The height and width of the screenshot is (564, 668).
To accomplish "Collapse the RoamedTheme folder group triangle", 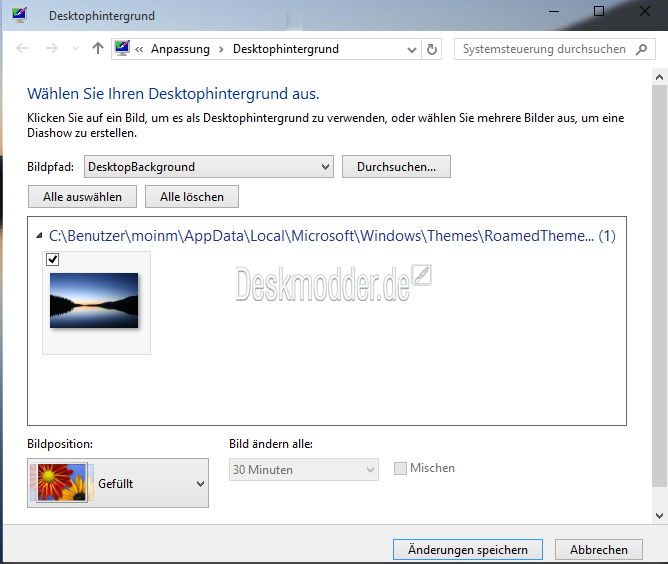I will point(39,236).
